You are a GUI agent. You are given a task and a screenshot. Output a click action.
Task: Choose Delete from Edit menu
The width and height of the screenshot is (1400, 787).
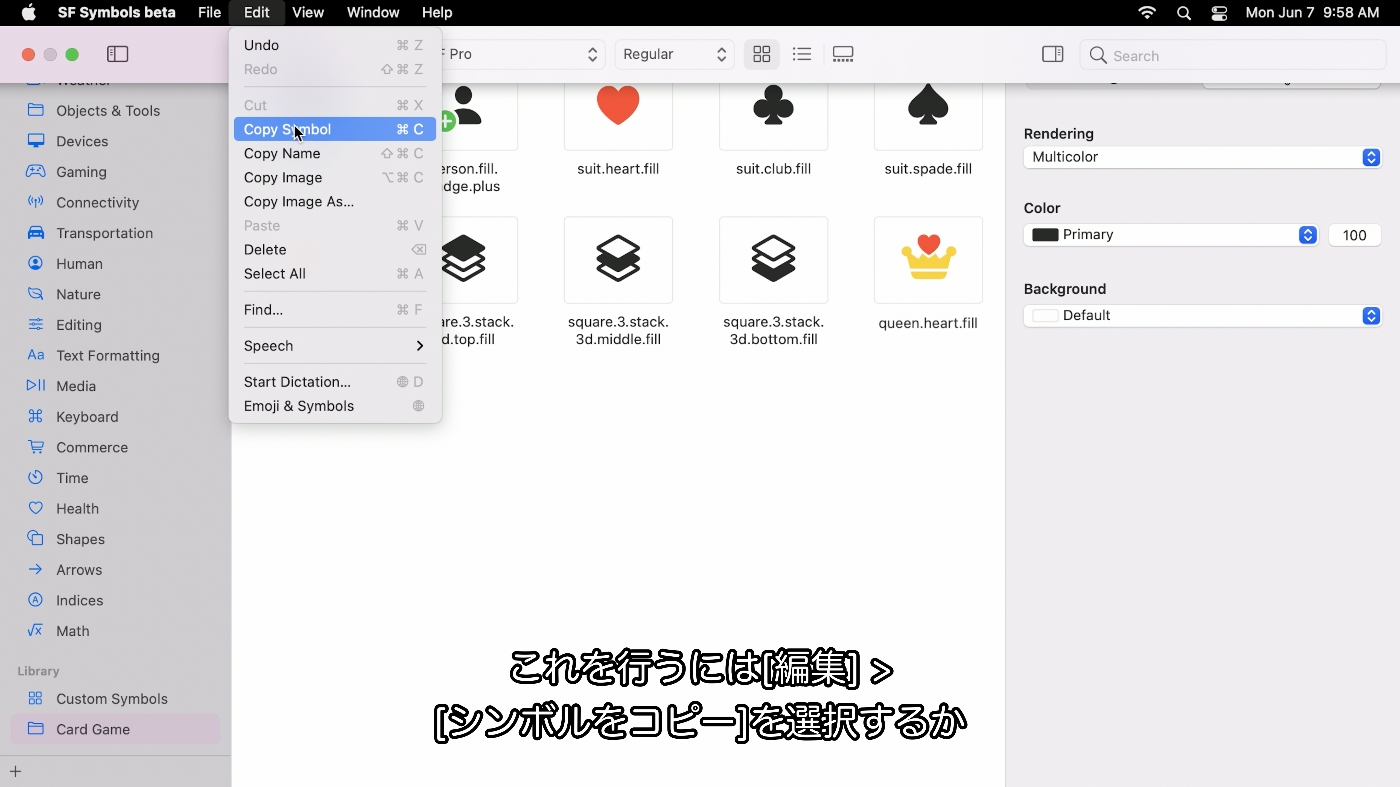point(335,249)
